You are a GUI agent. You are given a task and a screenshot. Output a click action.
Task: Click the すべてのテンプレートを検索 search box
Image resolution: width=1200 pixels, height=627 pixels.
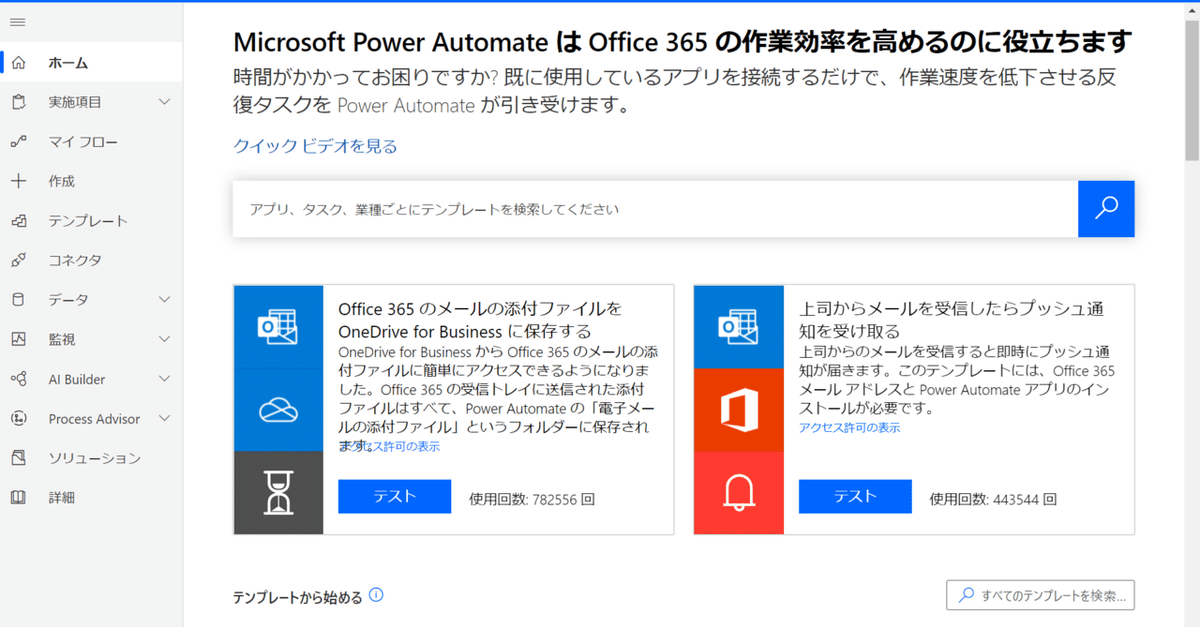click(1040, 596)
